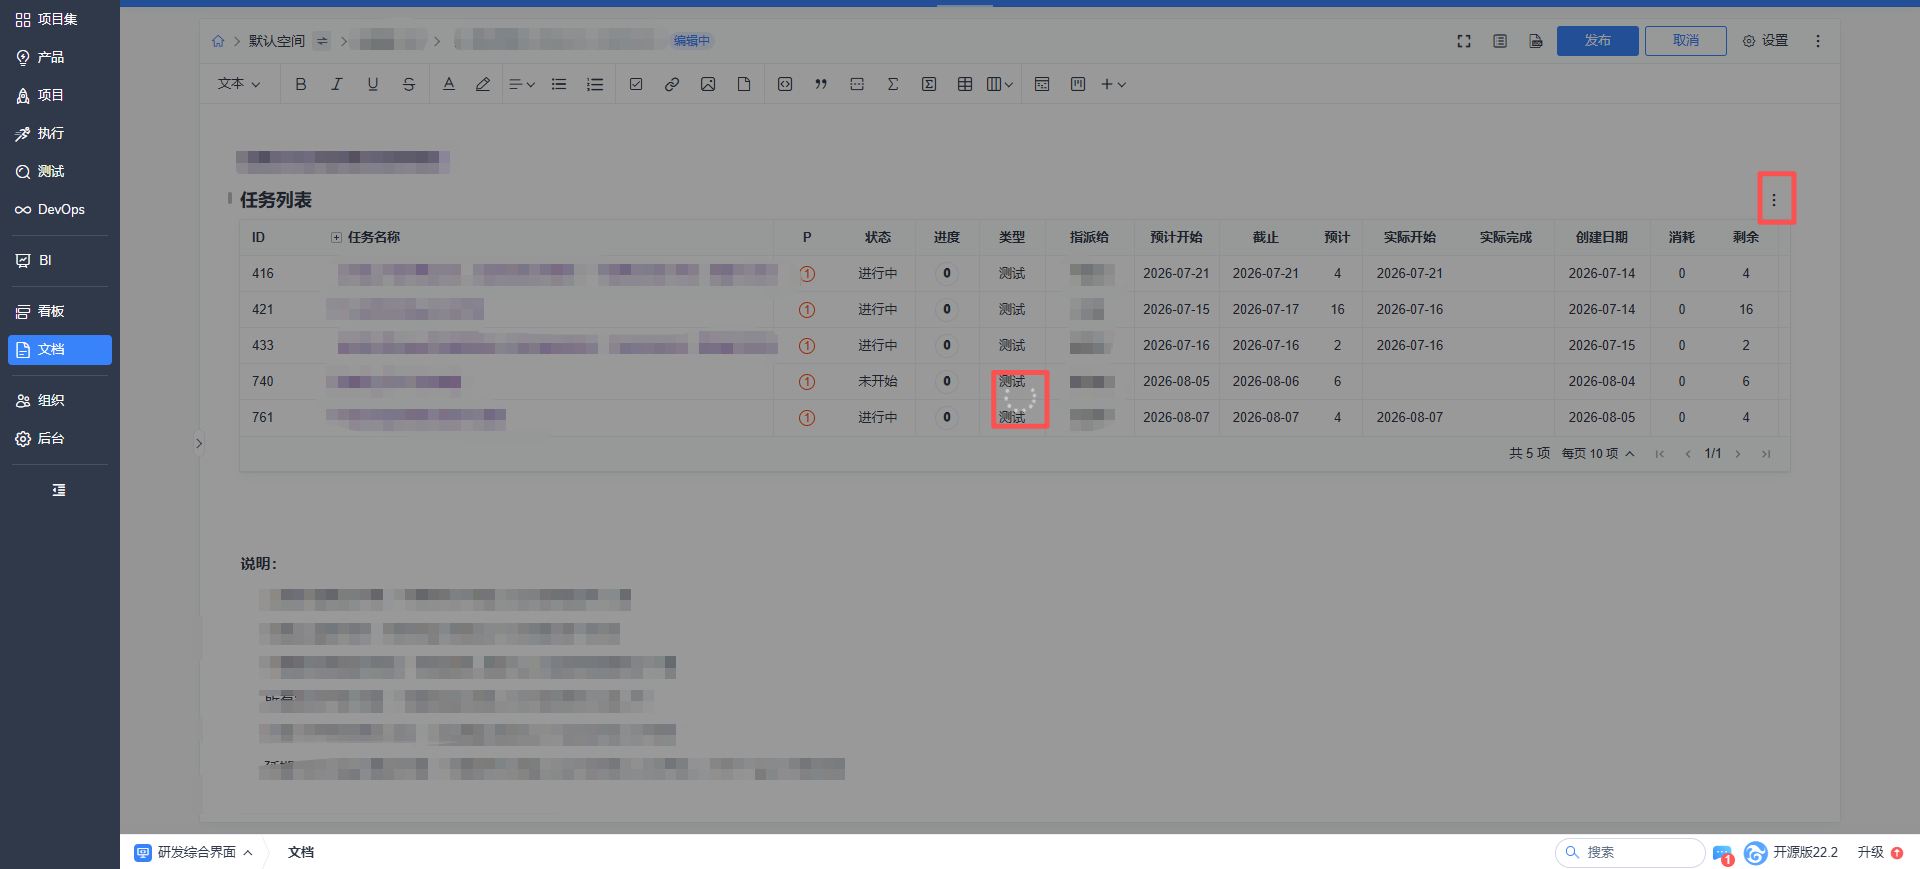The width and height of the screenshot is (1920, 869).
Task: Insert a block quote
Action: tap(821, 84)
